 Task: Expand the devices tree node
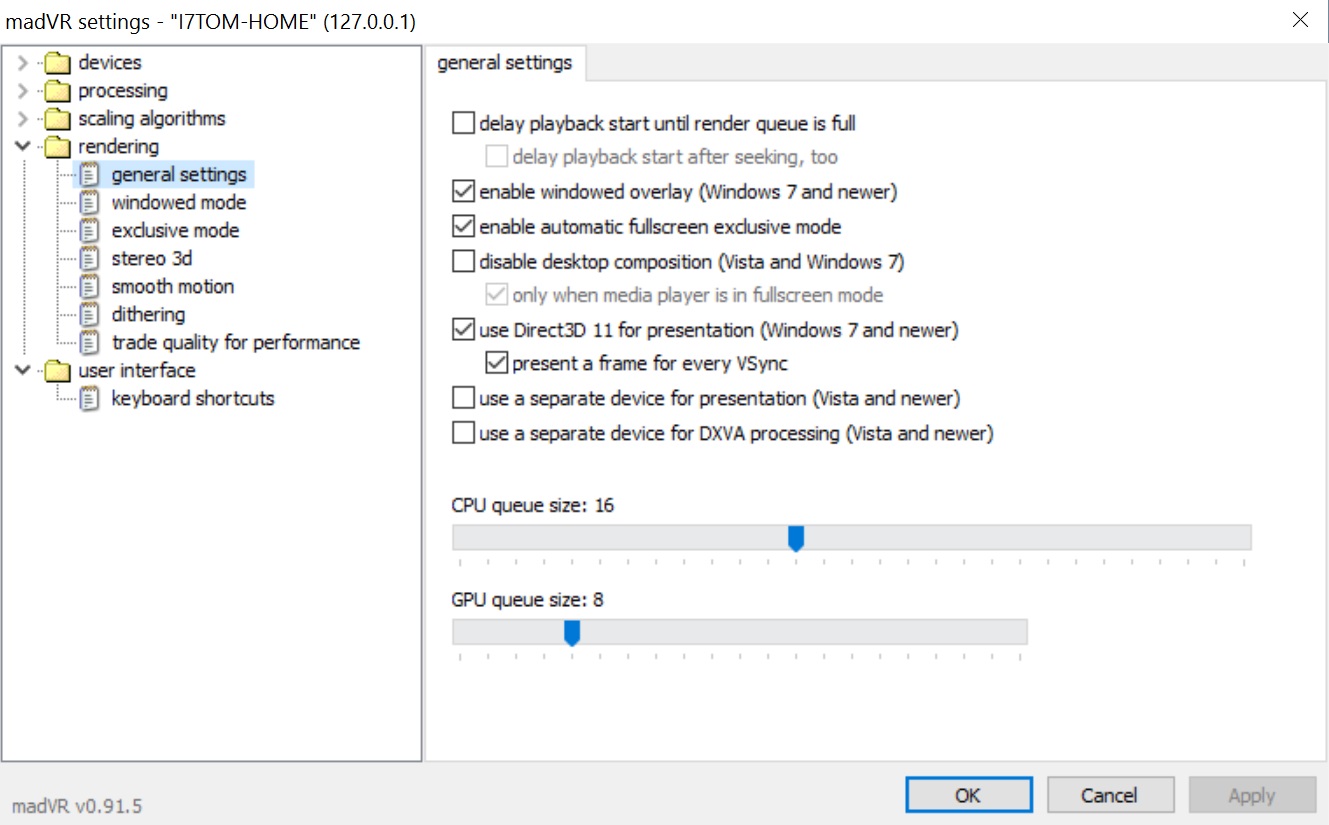click(x=24, y=63)
